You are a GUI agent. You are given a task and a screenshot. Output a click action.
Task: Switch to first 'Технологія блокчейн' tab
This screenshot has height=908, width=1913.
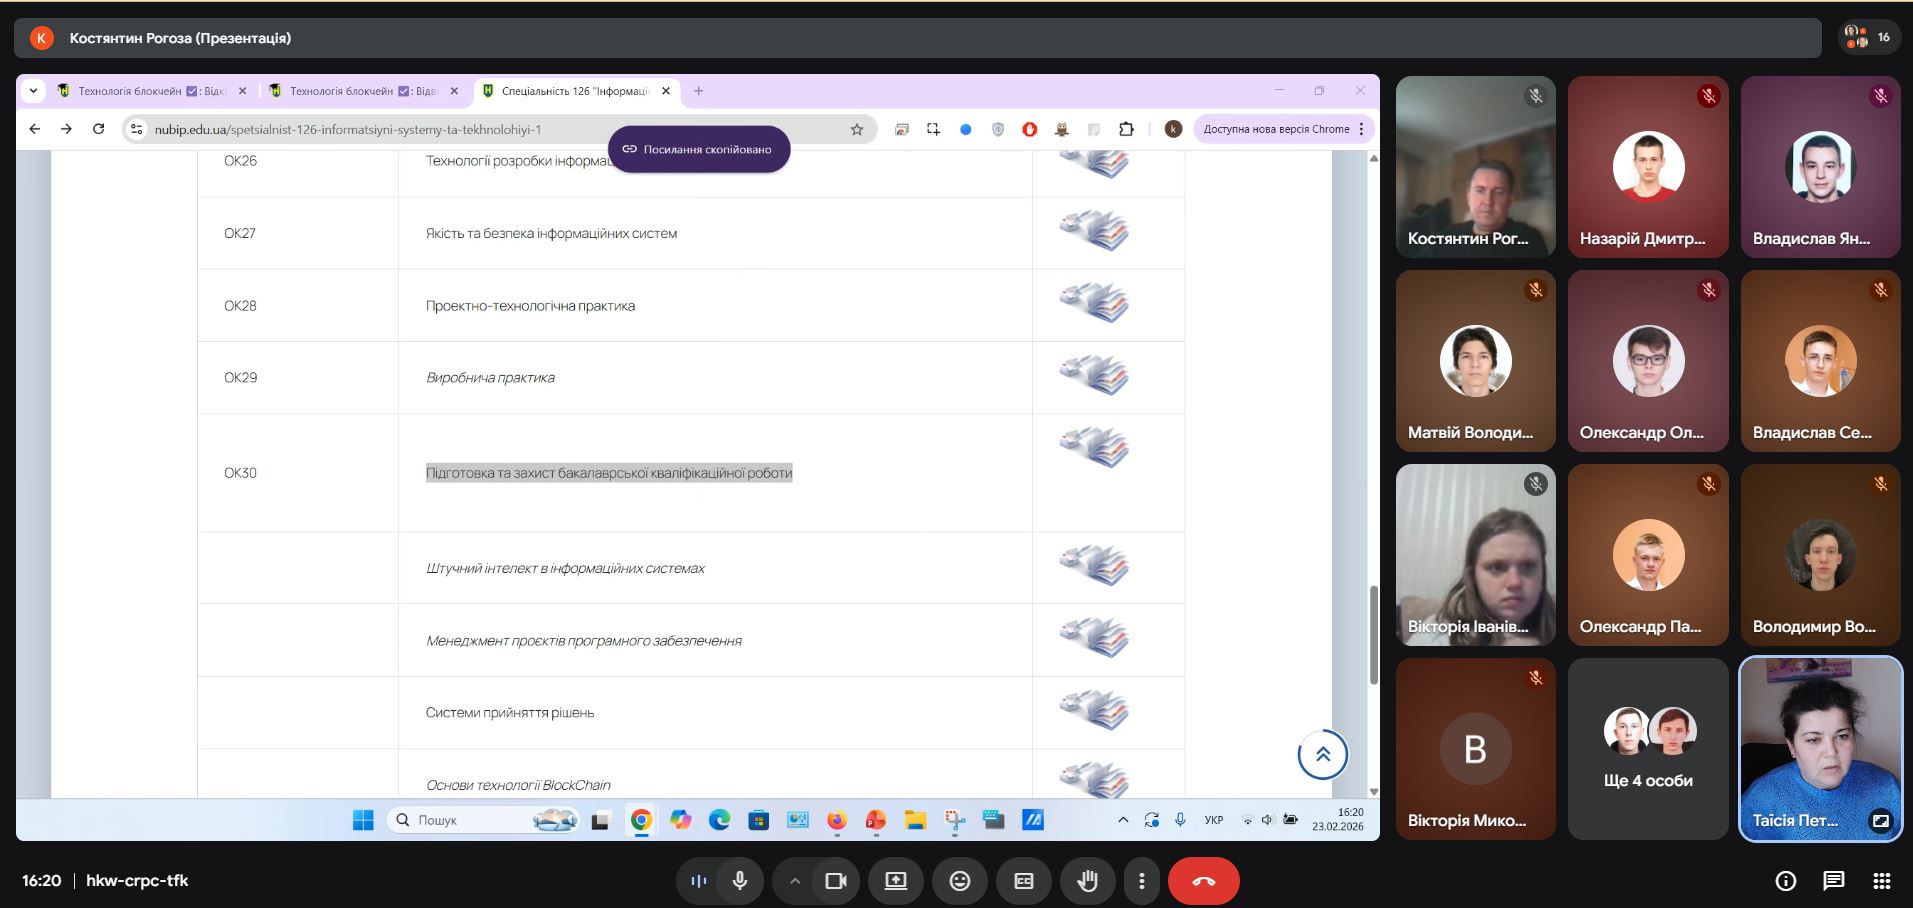(x=152, y=91)
